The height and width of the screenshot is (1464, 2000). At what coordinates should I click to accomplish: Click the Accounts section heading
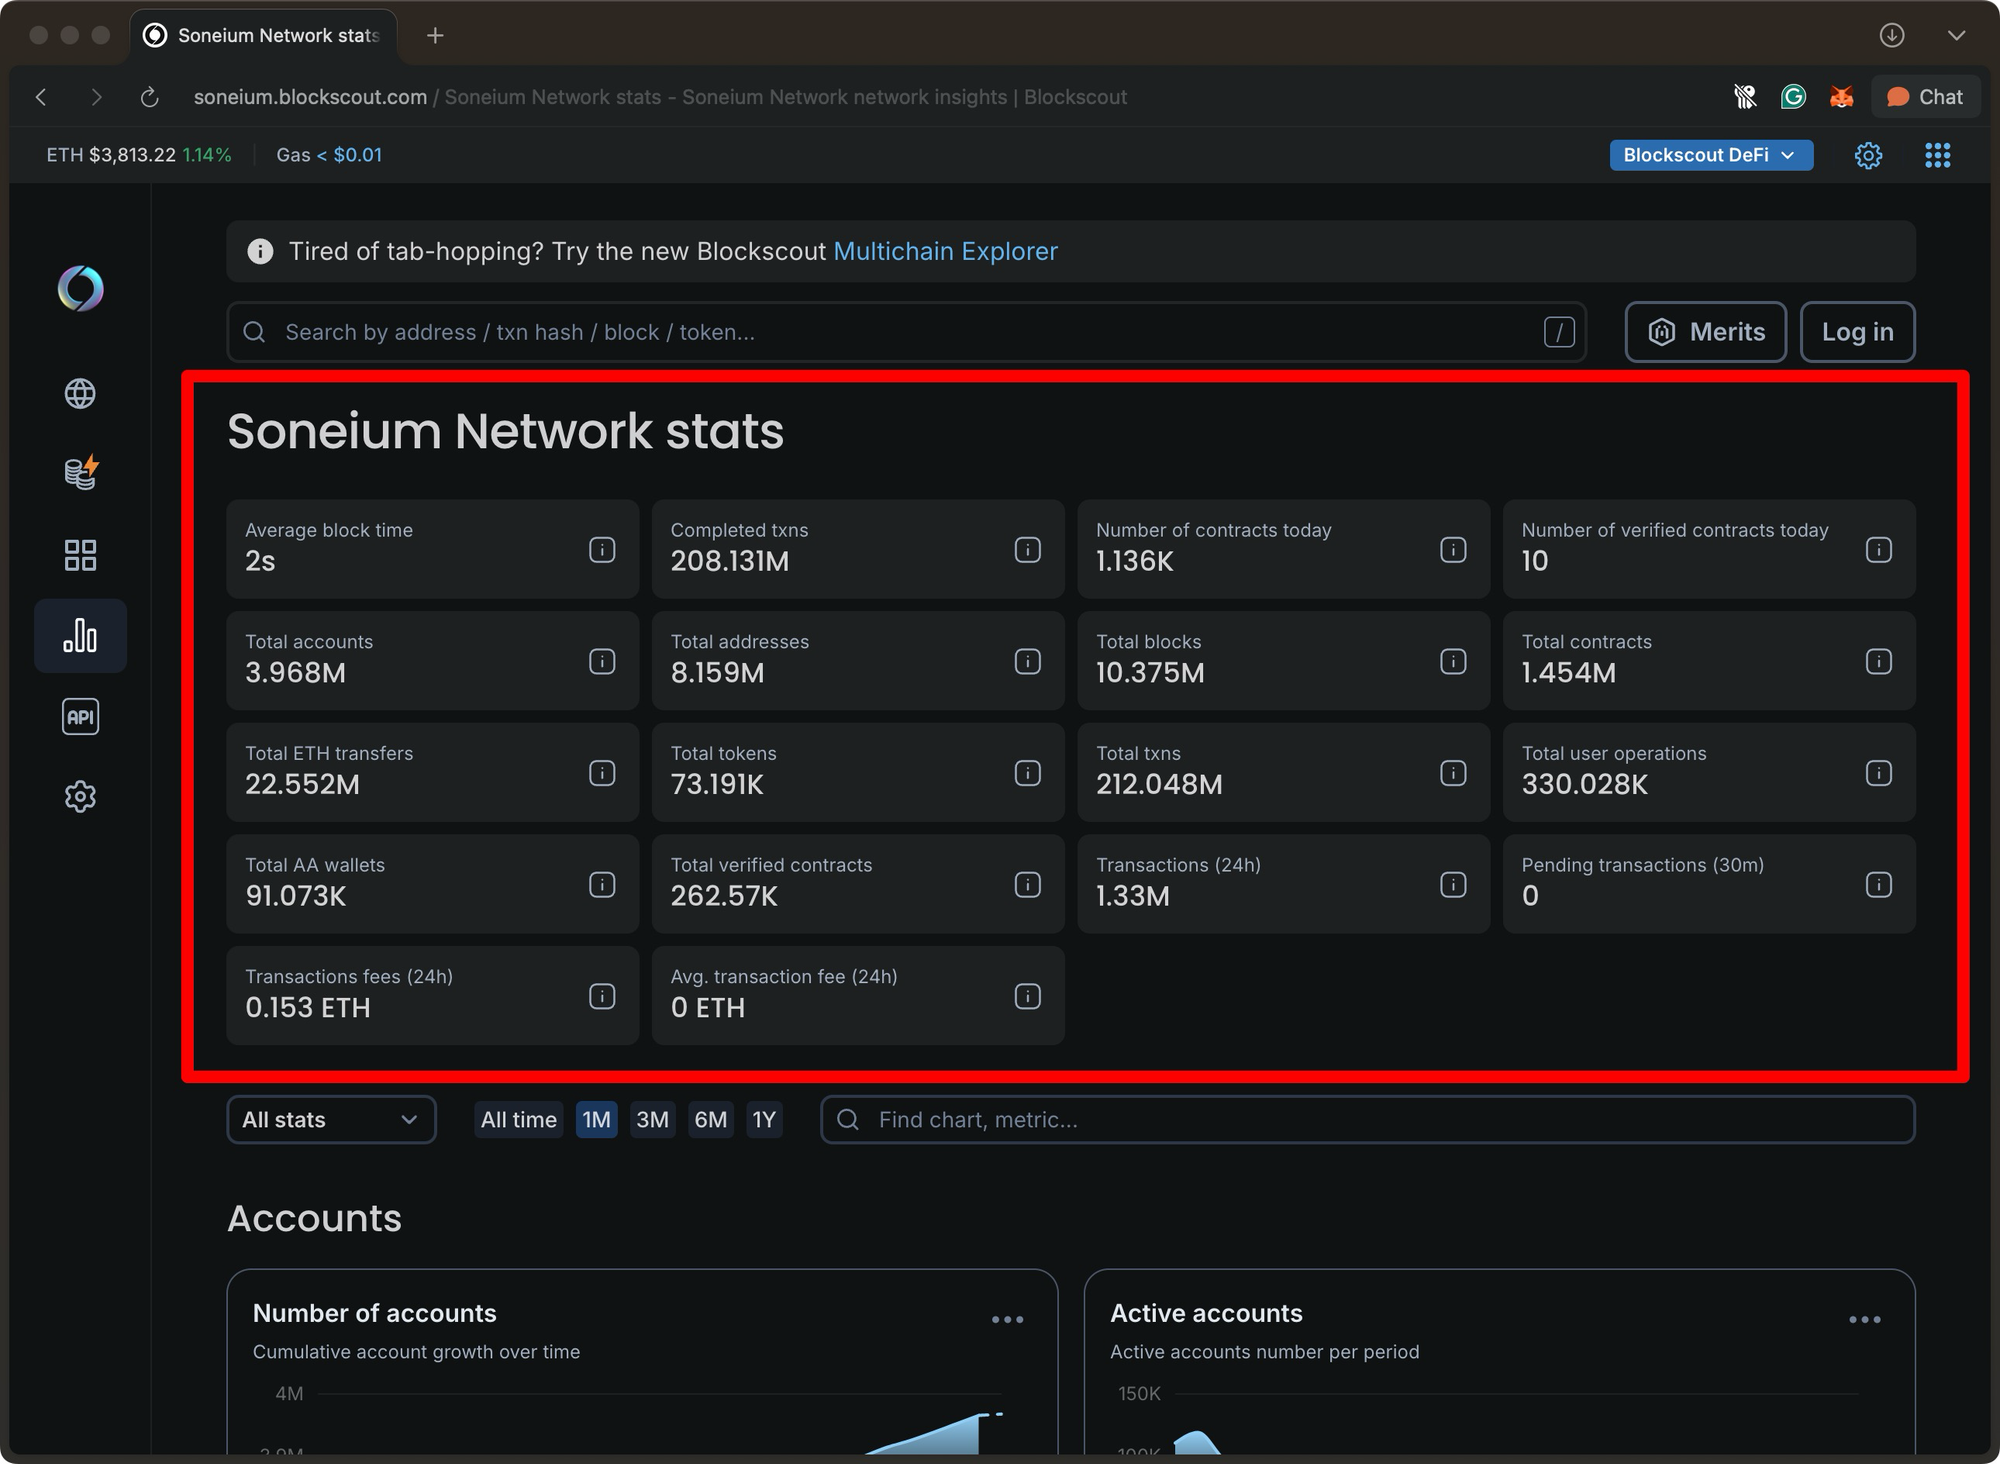coord(314,1218)
